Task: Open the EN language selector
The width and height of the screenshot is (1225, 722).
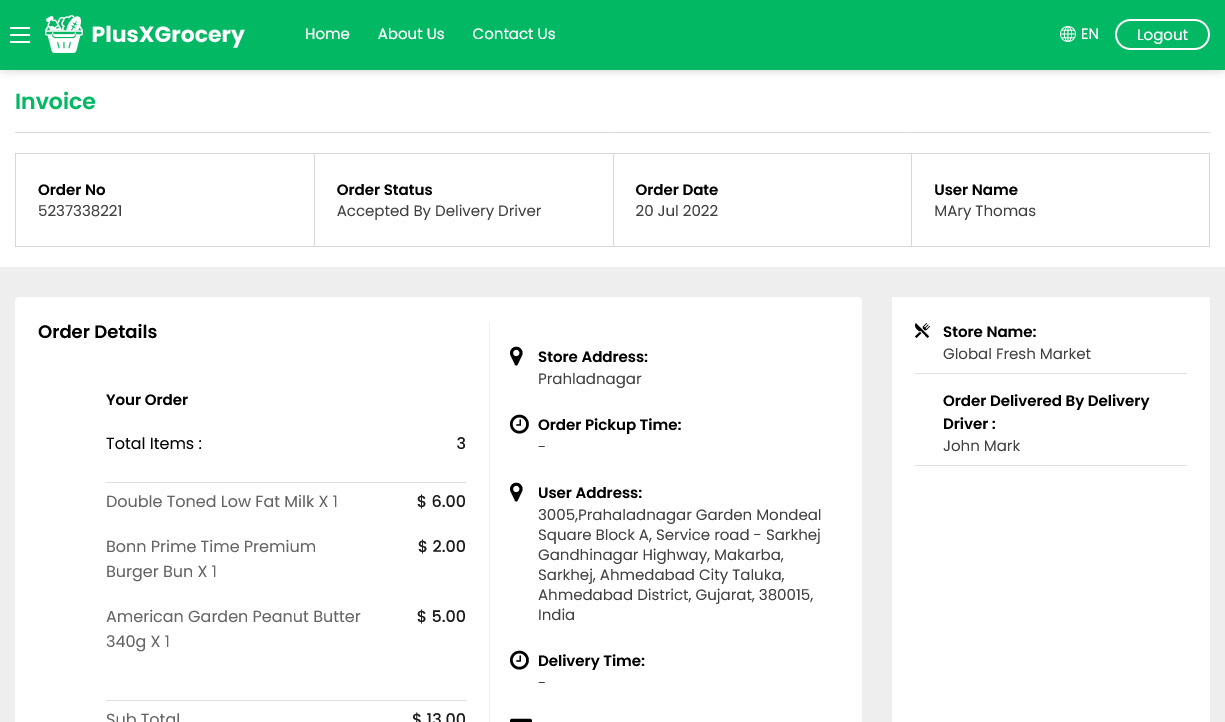Action: point(1079,34)
